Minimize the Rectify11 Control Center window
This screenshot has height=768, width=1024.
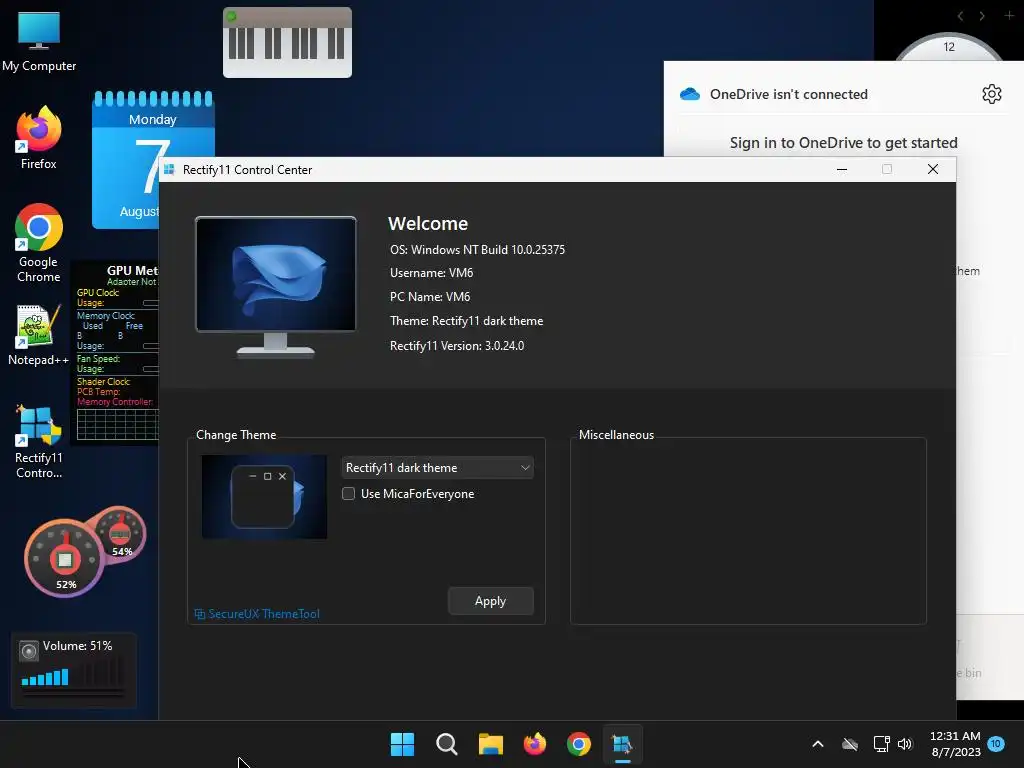pyautogui.click(x=842, y=170)
